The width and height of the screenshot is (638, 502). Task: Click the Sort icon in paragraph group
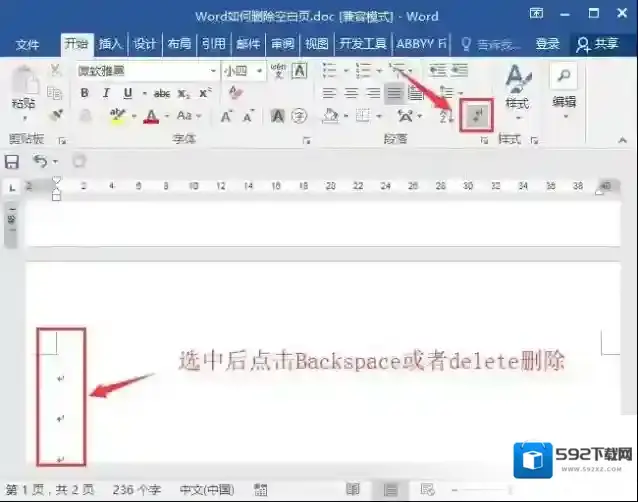pyautogui.click(x=447, y=116)
